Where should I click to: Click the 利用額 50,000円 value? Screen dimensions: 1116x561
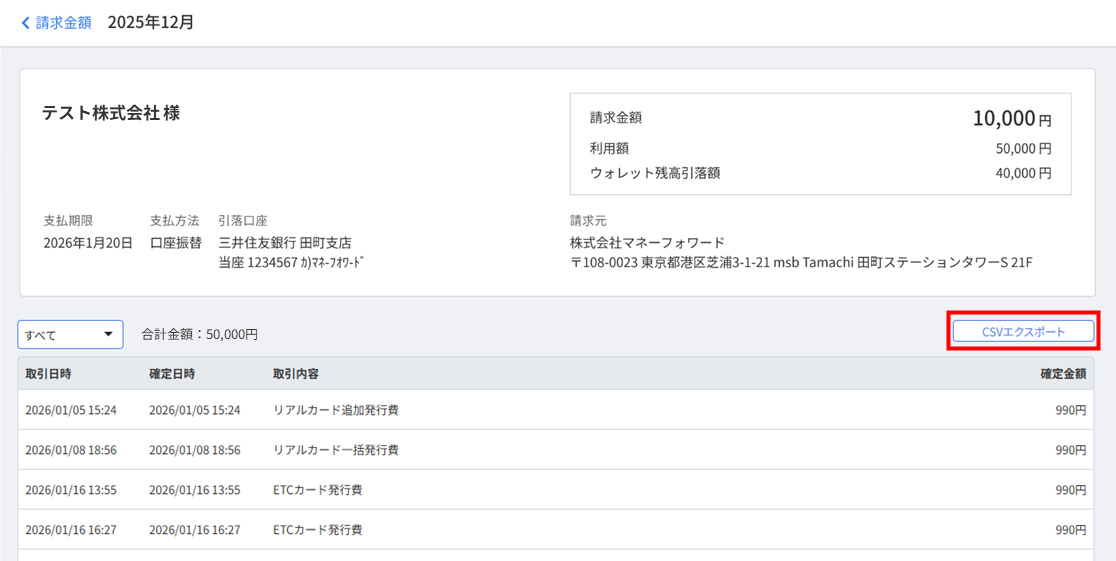(x=1023, y=148)
